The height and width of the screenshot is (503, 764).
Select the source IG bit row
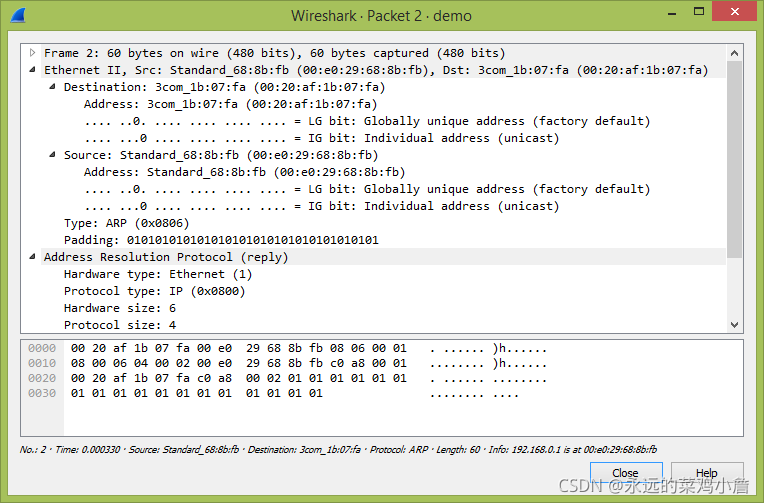coord(322,206)
